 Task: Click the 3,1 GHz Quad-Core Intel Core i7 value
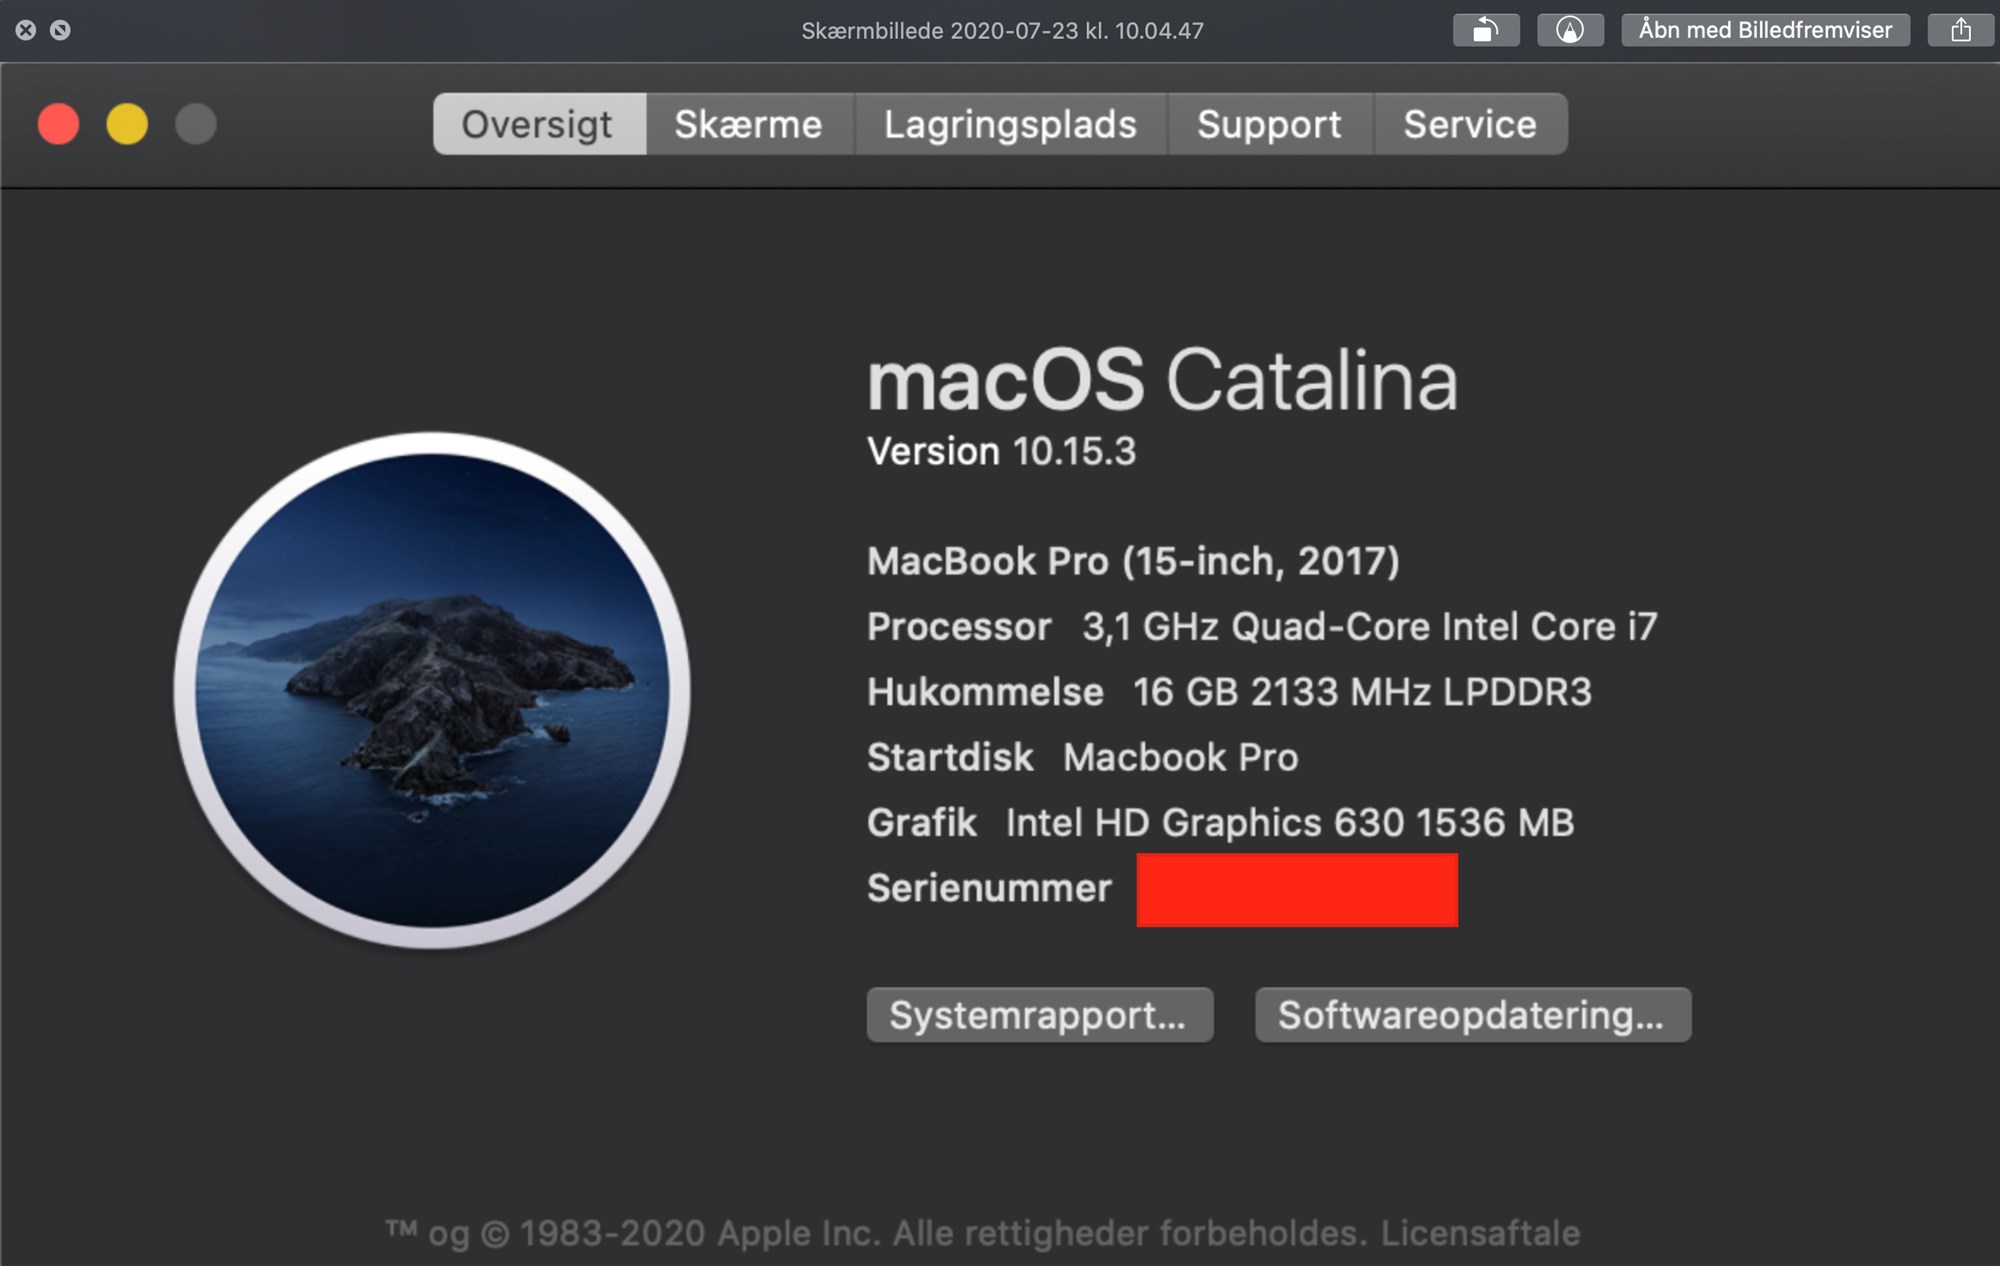pos(1370,627)
